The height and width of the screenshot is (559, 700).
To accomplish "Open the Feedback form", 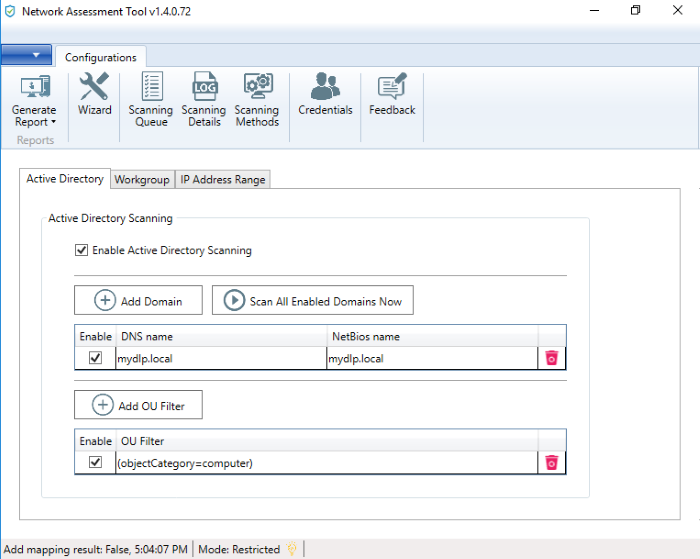I will pyautogui.click(x=391, y=96).
